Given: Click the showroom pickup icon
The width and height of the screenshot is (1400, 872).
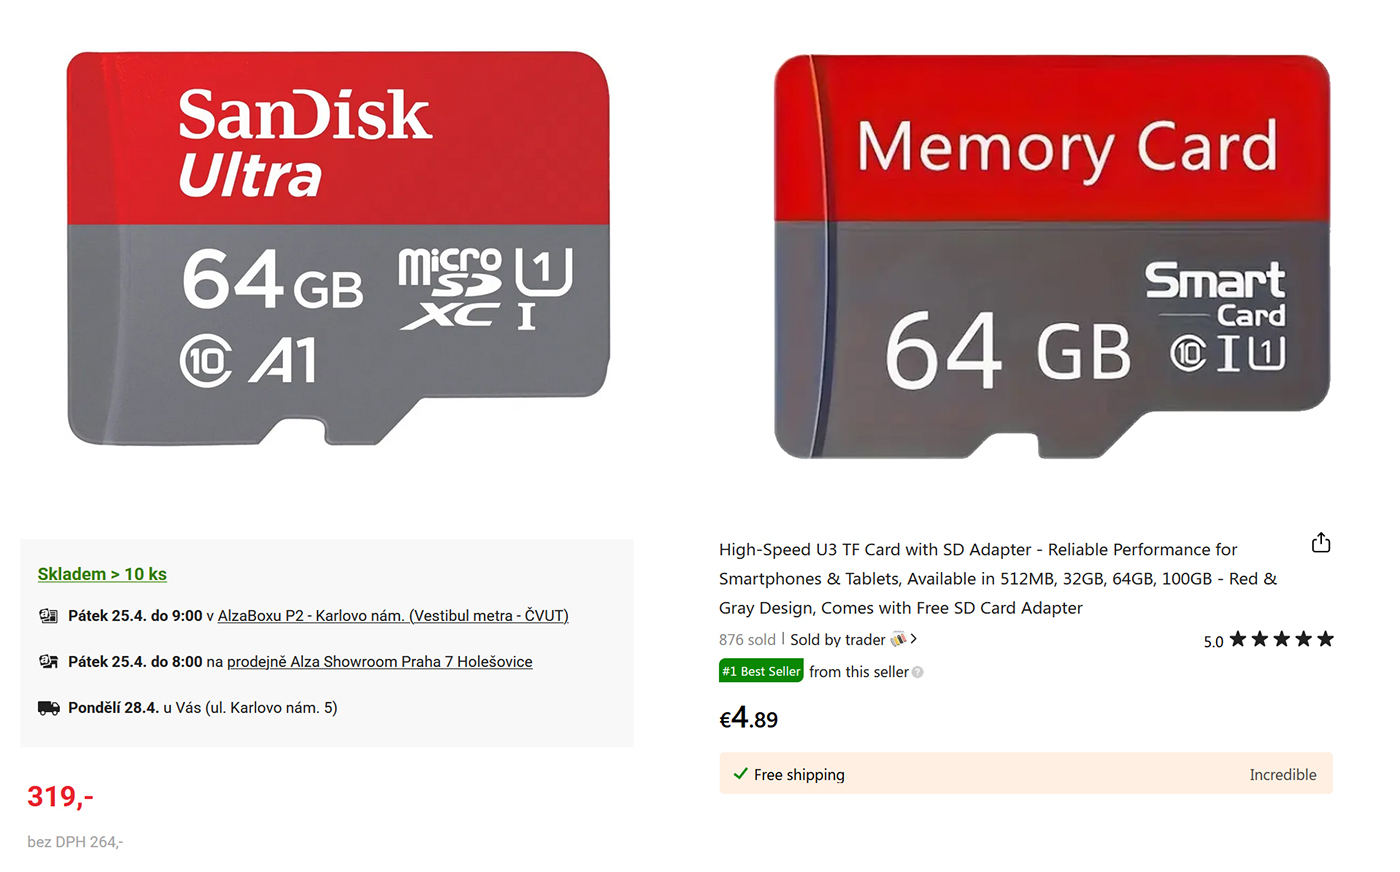Looking at the screenshot, I should pyautogui.click(x=48, y=662).
